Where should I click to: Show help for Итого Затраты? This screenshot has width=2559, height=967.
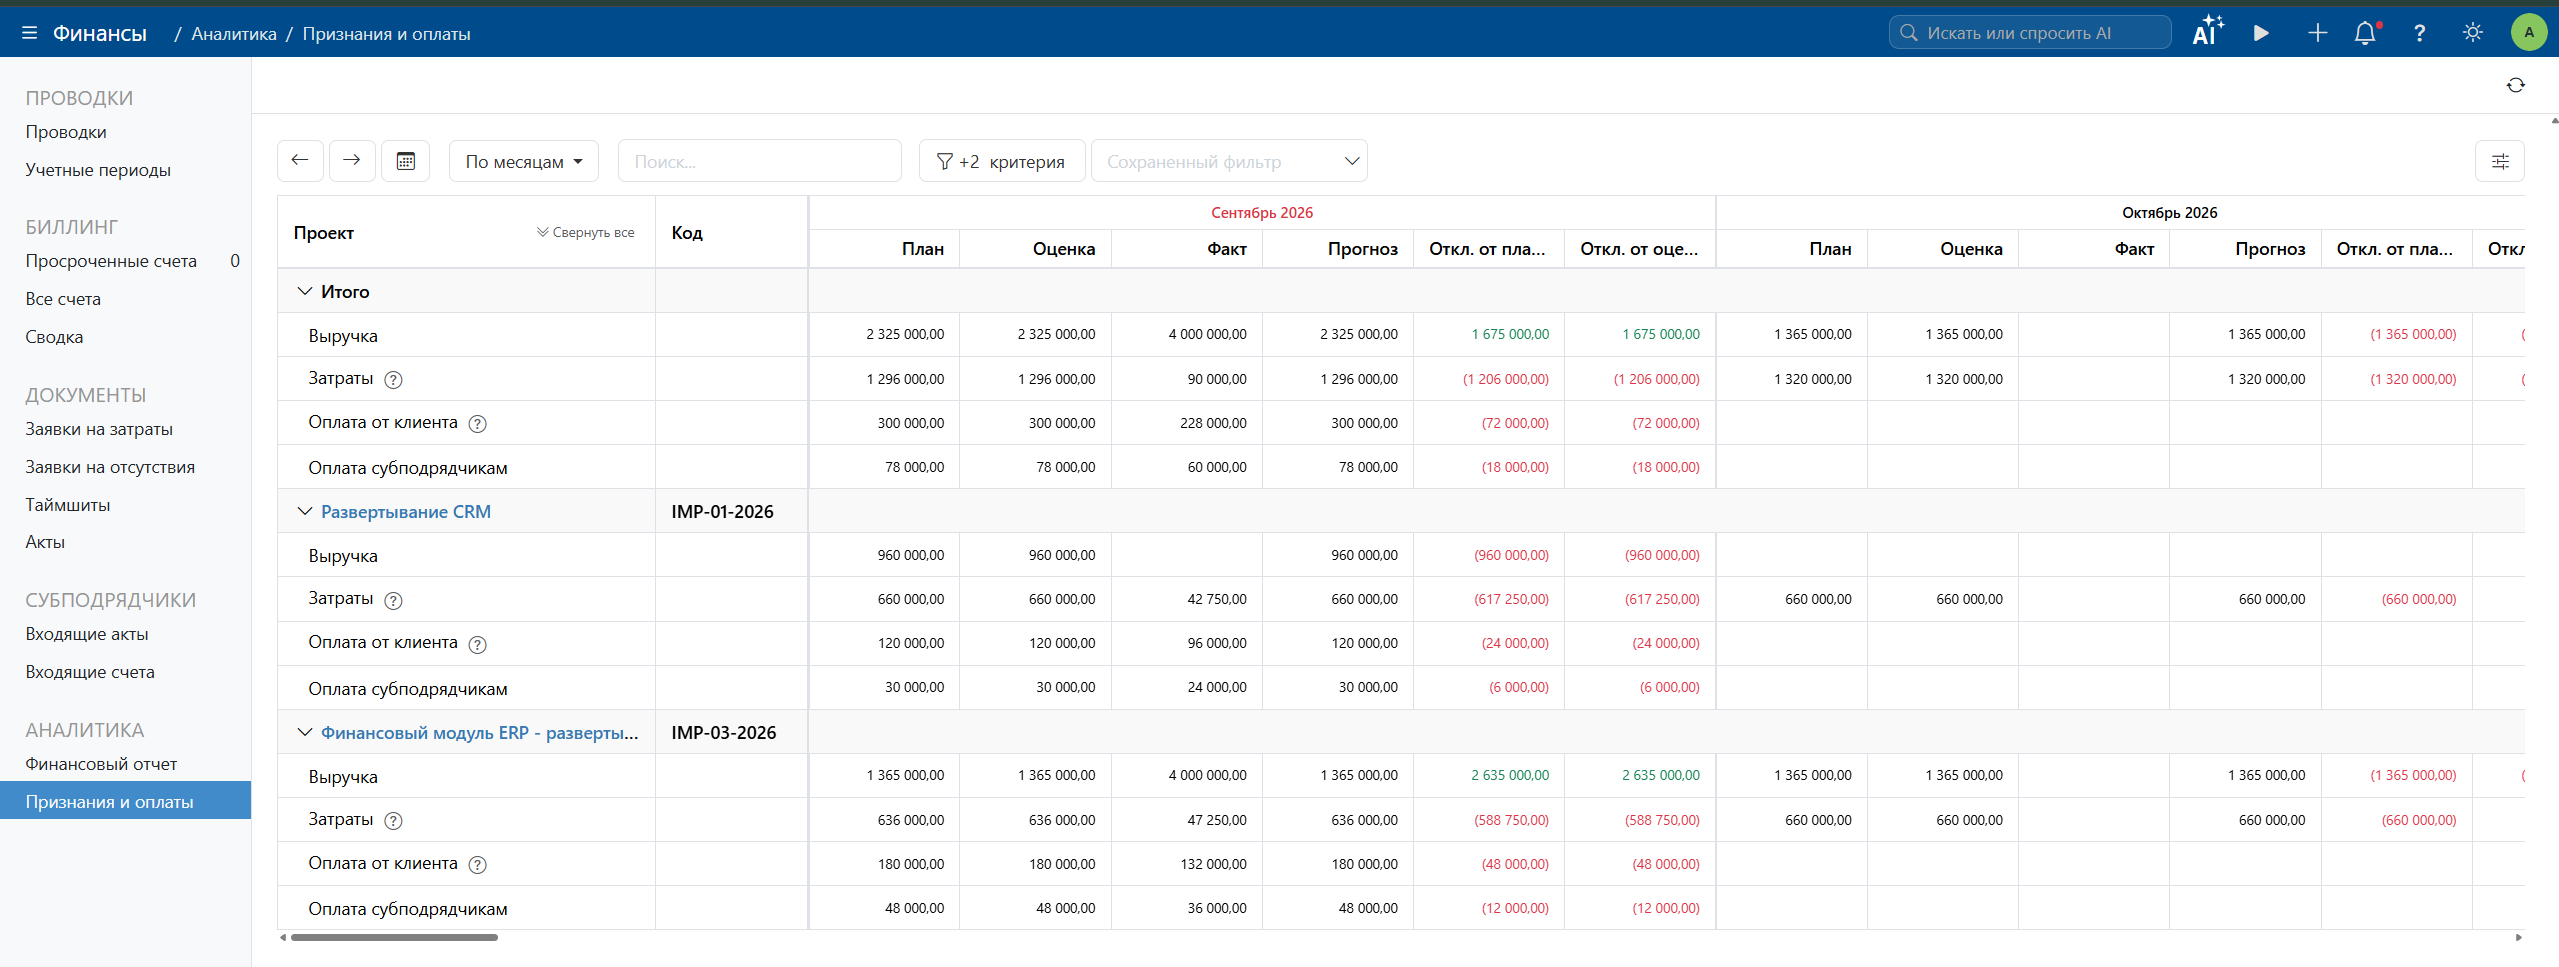point(394,380)
